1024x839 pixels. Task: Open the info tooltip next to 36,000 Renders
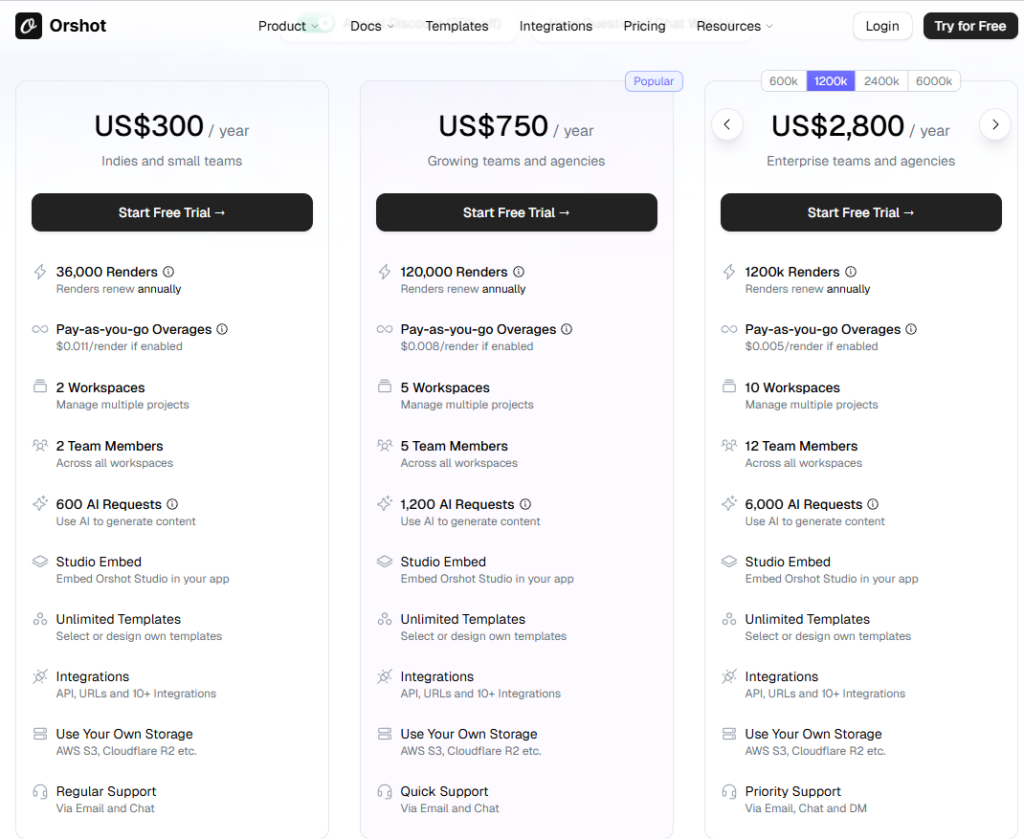pyautogui.click(x=170, y=271)
